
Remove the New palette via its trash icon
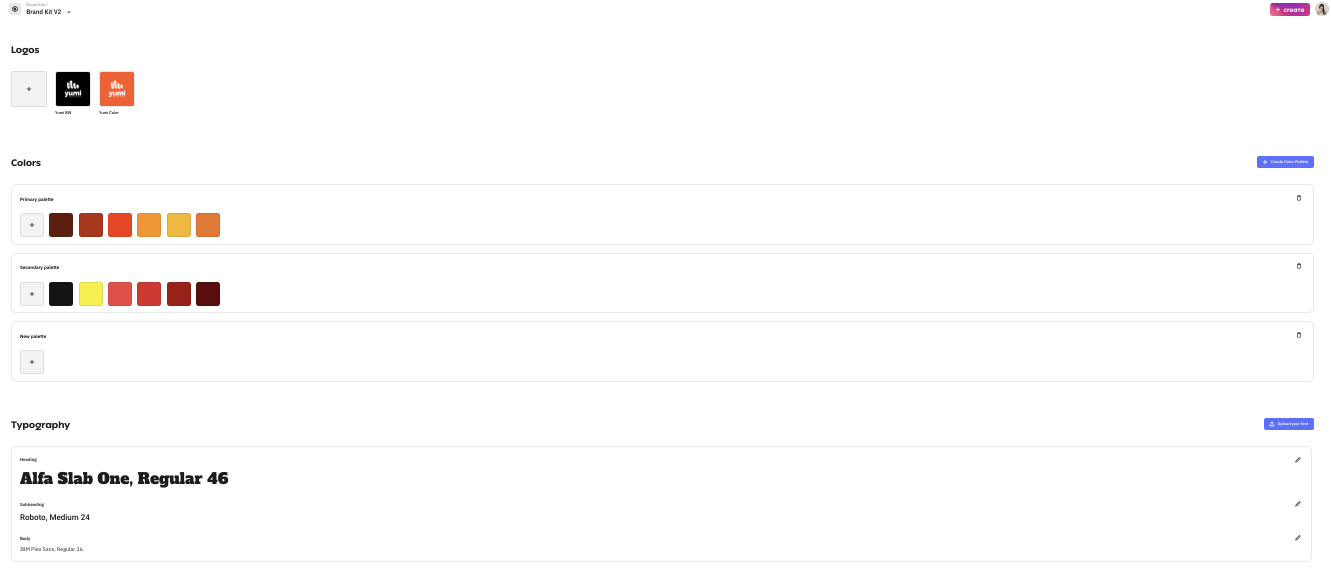coord(1299,335)
